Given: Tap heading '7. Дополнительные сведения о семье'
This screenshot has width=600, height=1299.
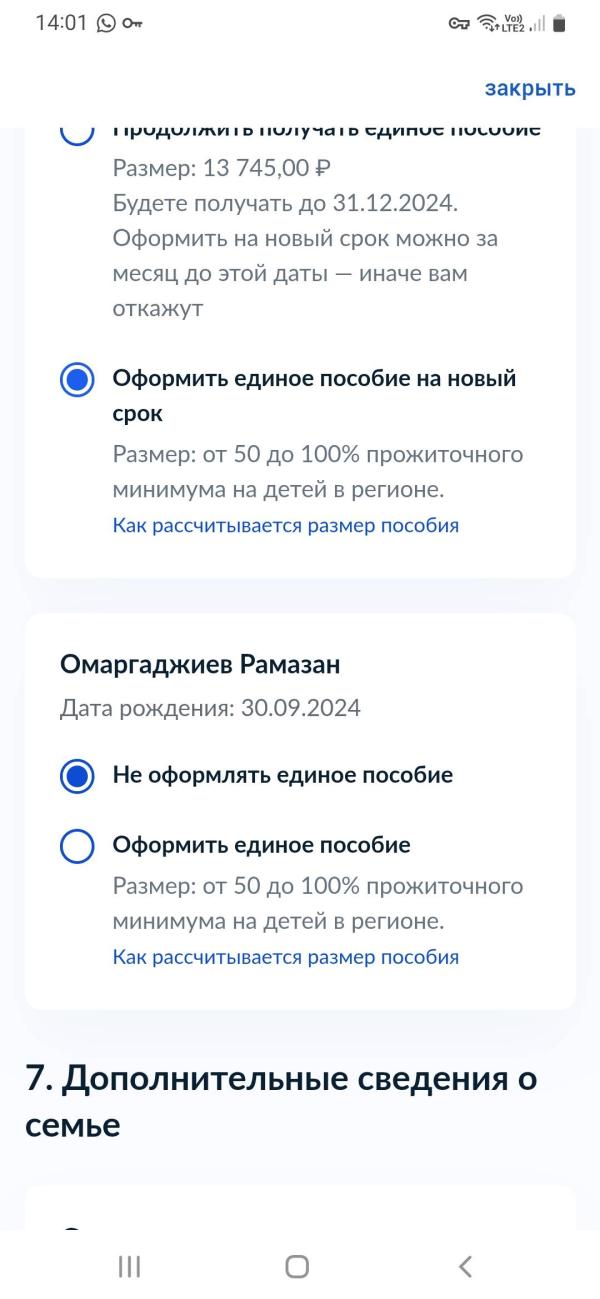Looking at the screenshot, I should click(281, 1102).
